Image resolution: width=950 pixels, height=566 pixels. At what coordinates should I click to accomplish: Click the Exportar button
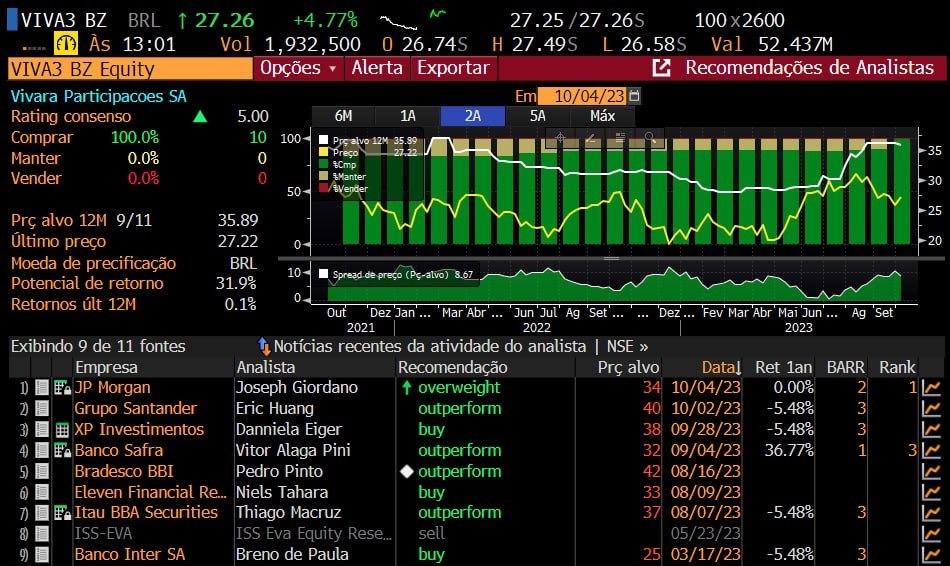[x=453, y=68]
